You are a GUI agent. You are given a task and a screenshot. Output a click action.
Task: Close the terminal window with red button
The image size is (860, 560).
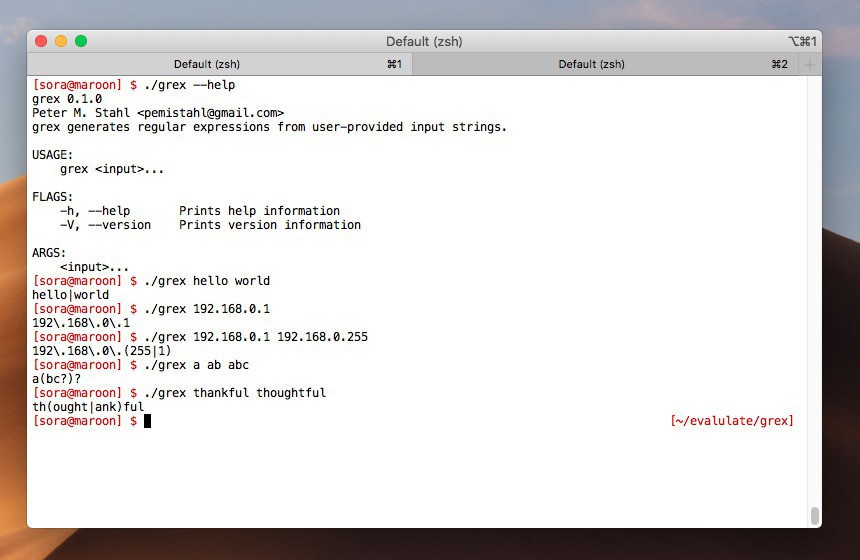point(41,41)
